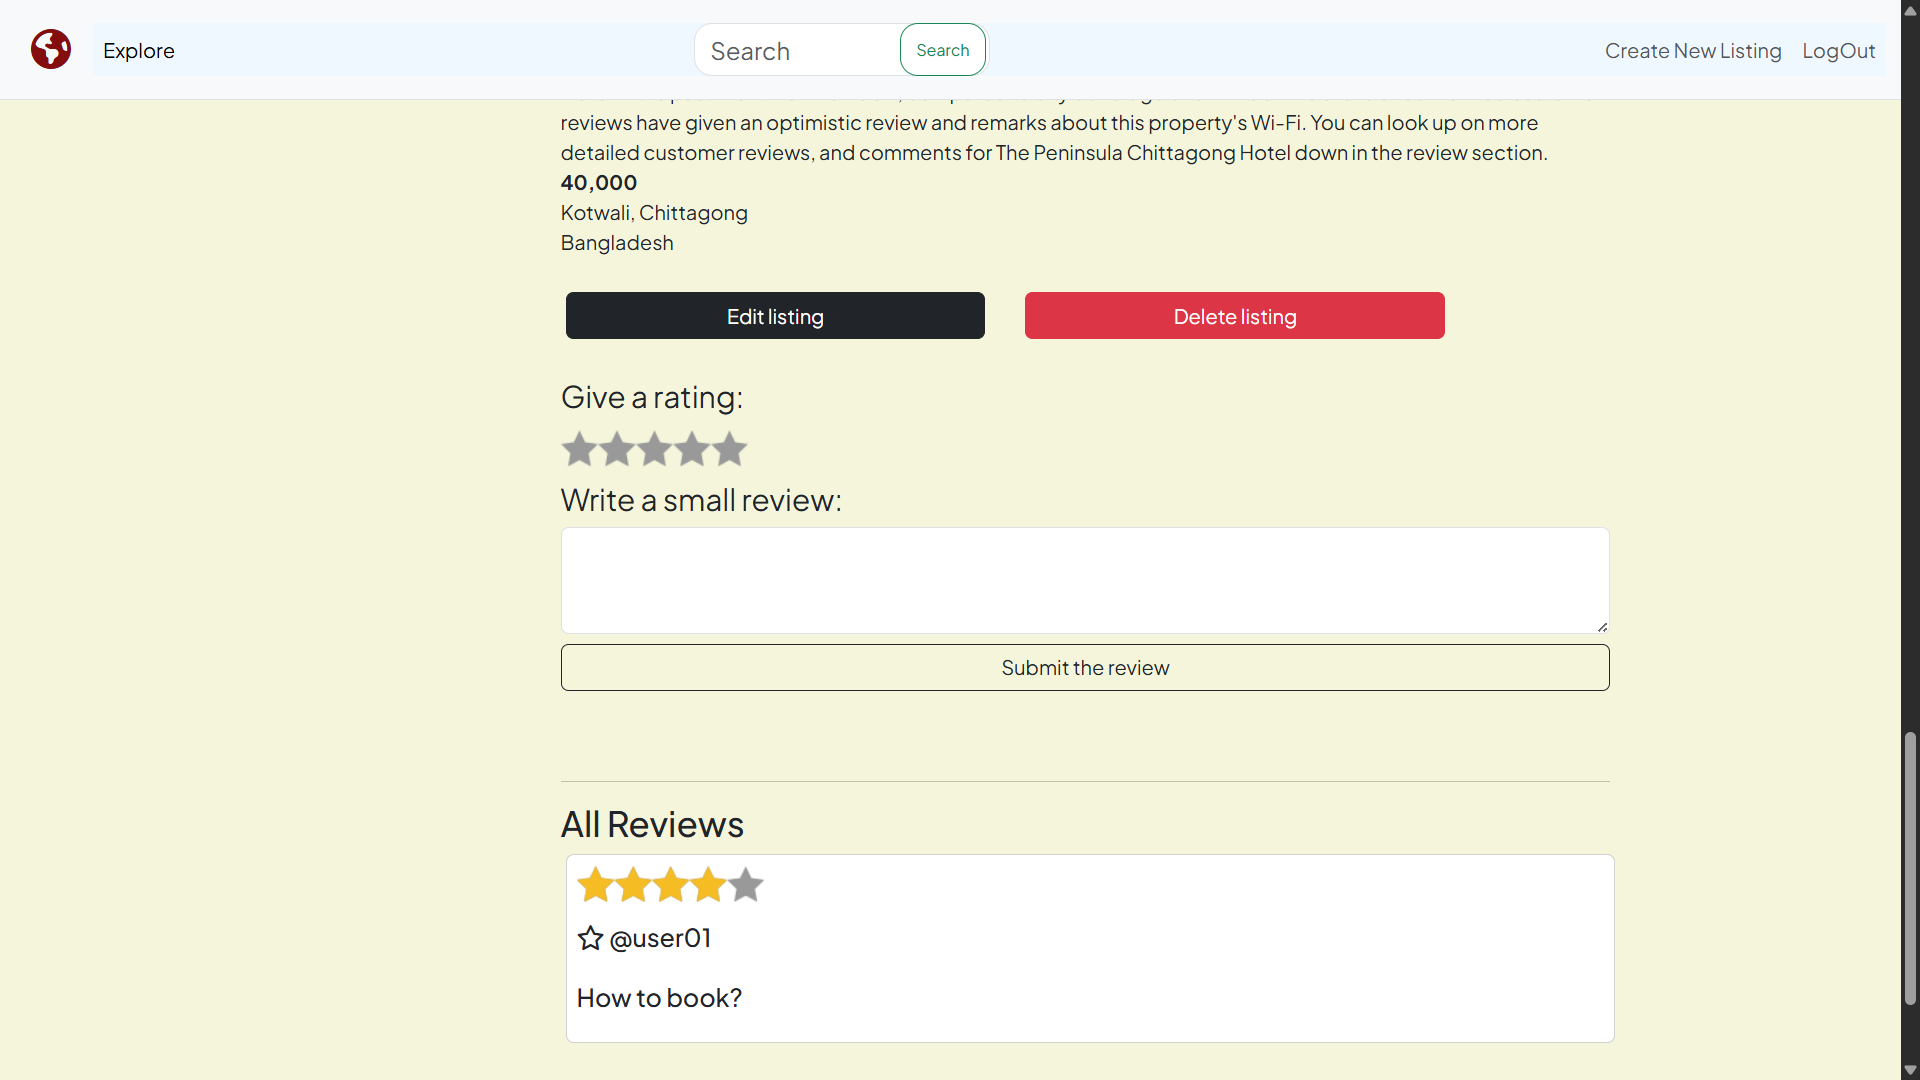Select the second rating star
The width and height of the screenshot is (1920, 1080).
[x=617, y=449]
